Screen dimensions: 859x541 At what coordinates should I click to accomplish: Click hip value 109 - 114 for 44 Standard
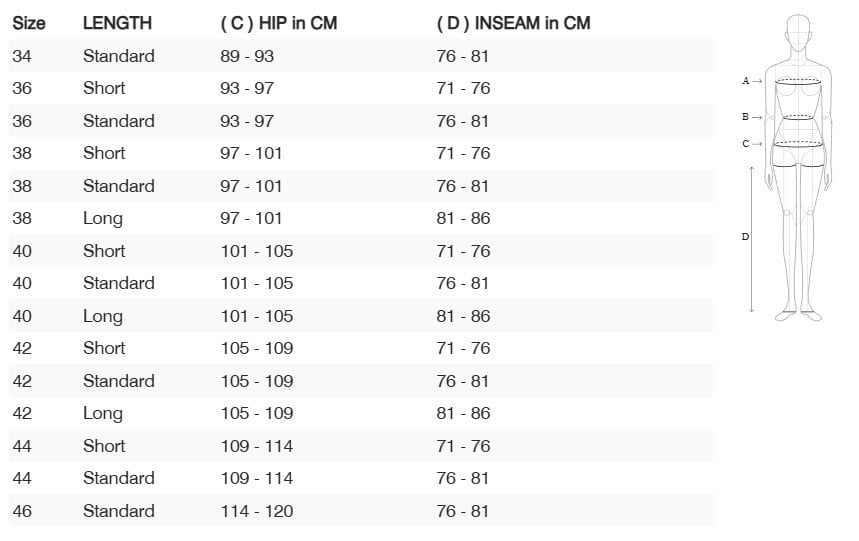[x=257, y=478]
